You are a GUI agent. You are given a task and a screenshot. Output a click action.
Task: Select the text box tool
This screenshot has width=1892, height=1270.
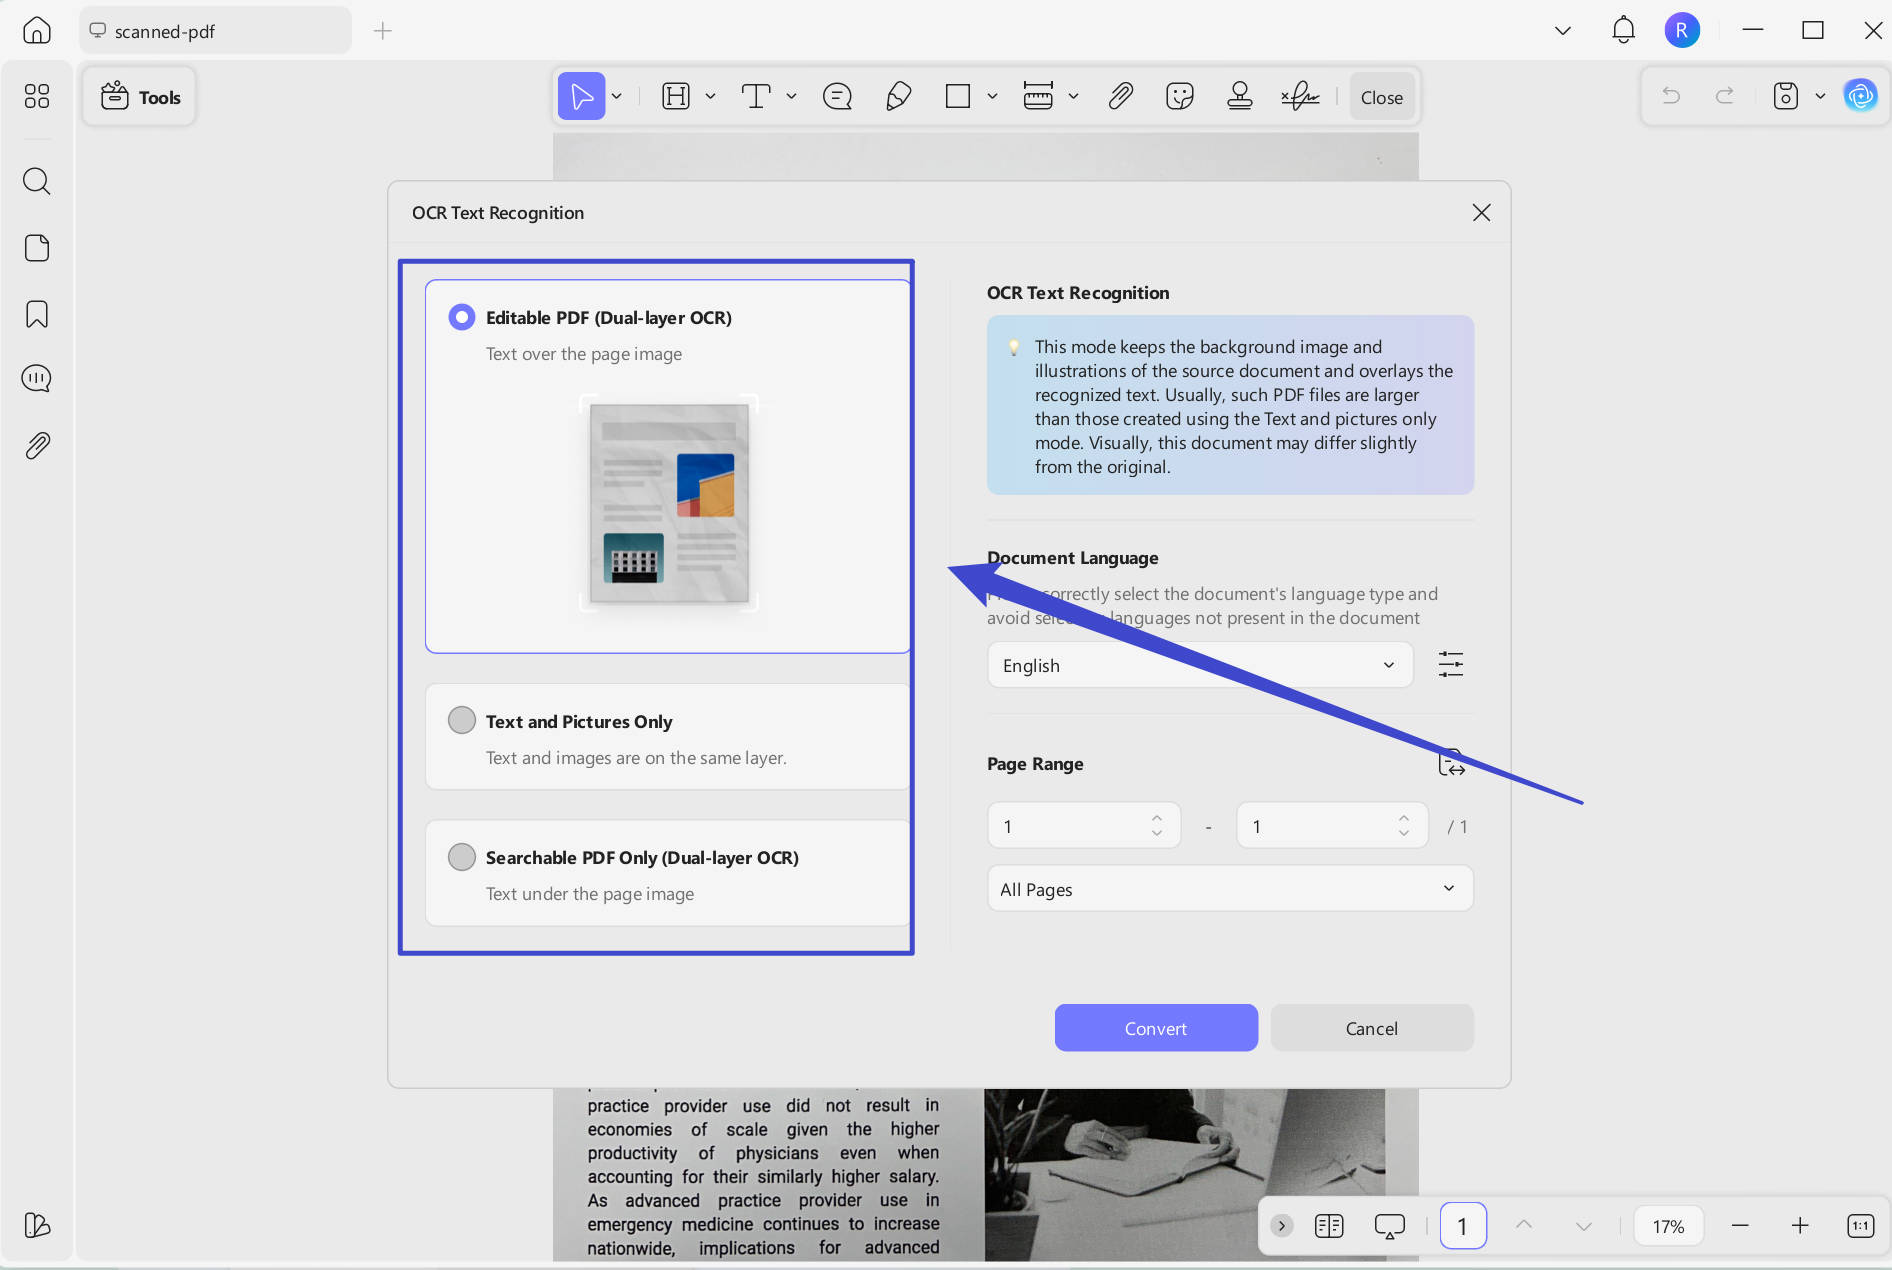pos(756,97)
